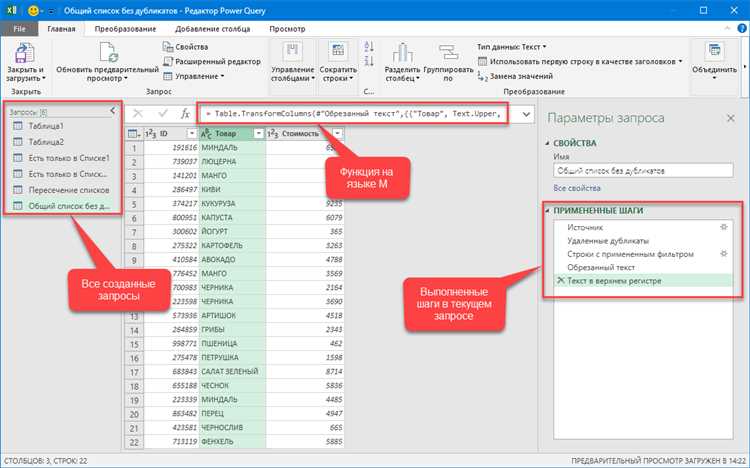The height and width of the screenshot is (468, 750).
Task: Switch to the Преобразование tab
Action: coord(125,29)
